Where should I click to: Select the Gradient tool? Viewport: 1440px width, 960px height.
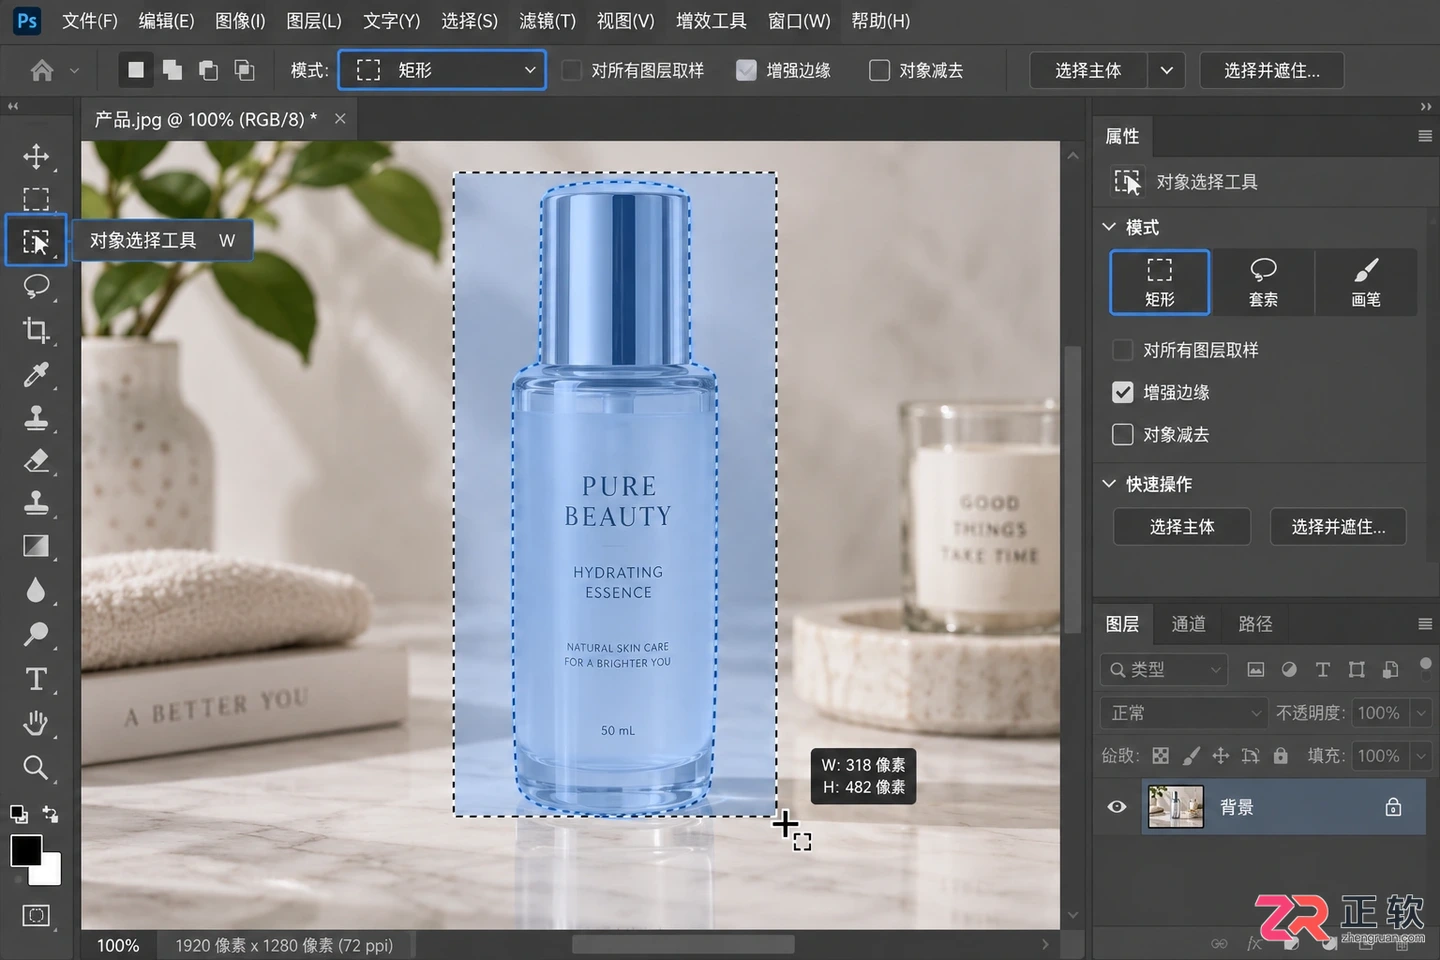pyautogui.click(x=36, y=546)
